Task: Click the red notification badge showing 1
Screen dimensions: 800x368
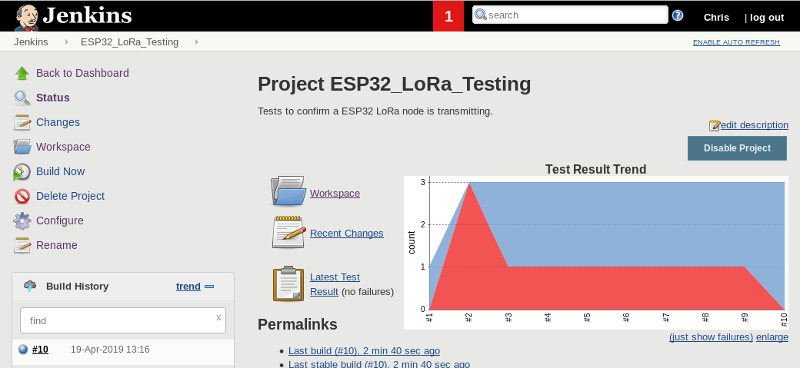Action: tap(448, 16)
